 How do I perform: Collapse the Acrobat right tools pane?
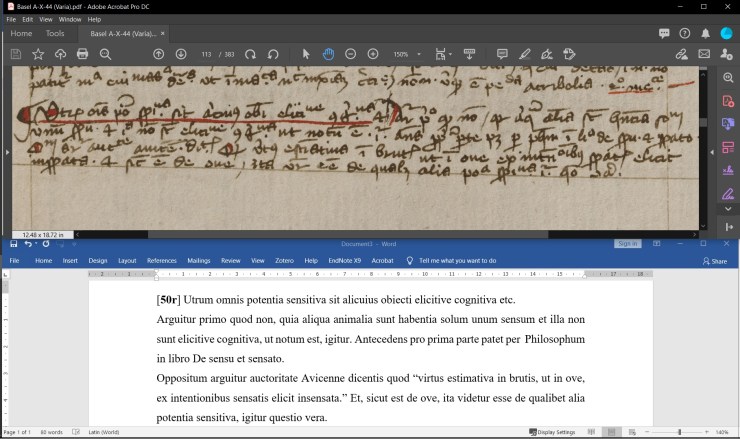click(729, 227)
